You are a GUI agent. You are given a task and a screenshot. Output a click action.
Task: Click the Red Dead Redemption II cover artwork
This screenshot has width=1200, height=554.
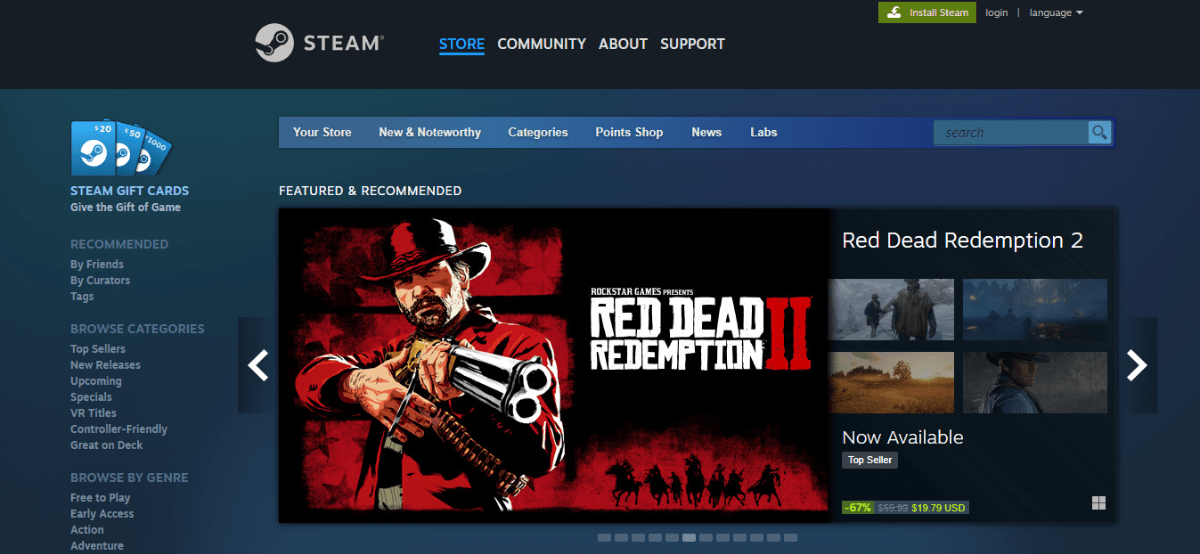(x=554, y=365)
